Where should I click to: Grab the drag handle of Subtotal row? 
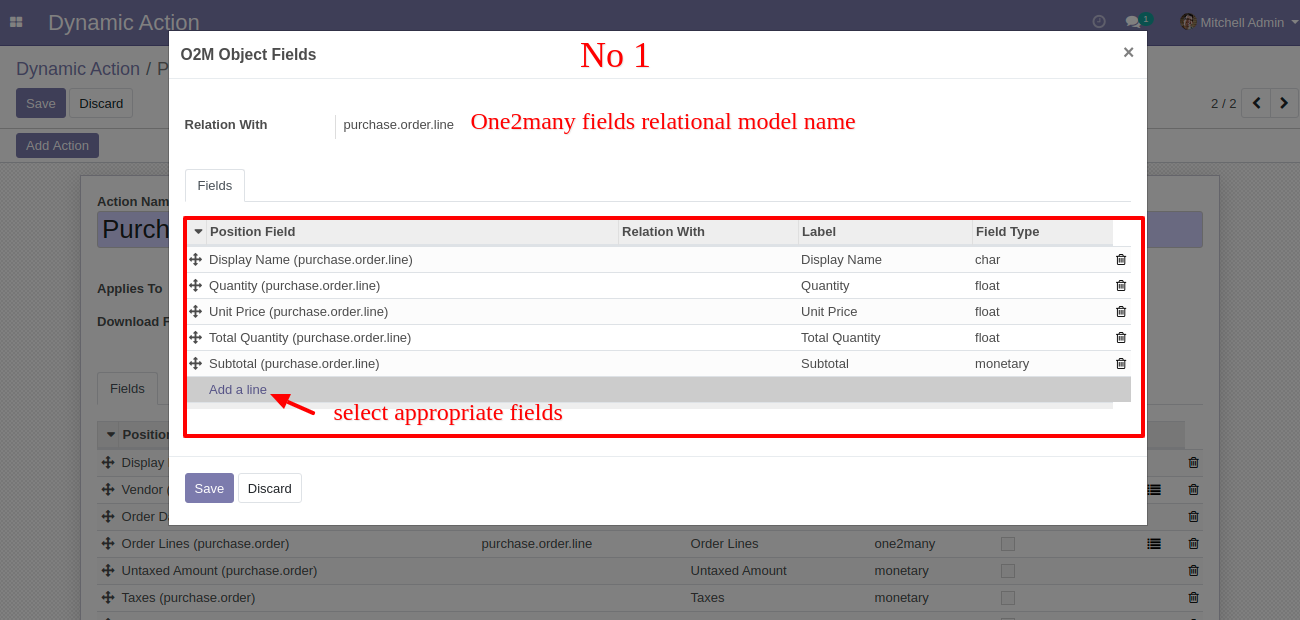point(196,363)
